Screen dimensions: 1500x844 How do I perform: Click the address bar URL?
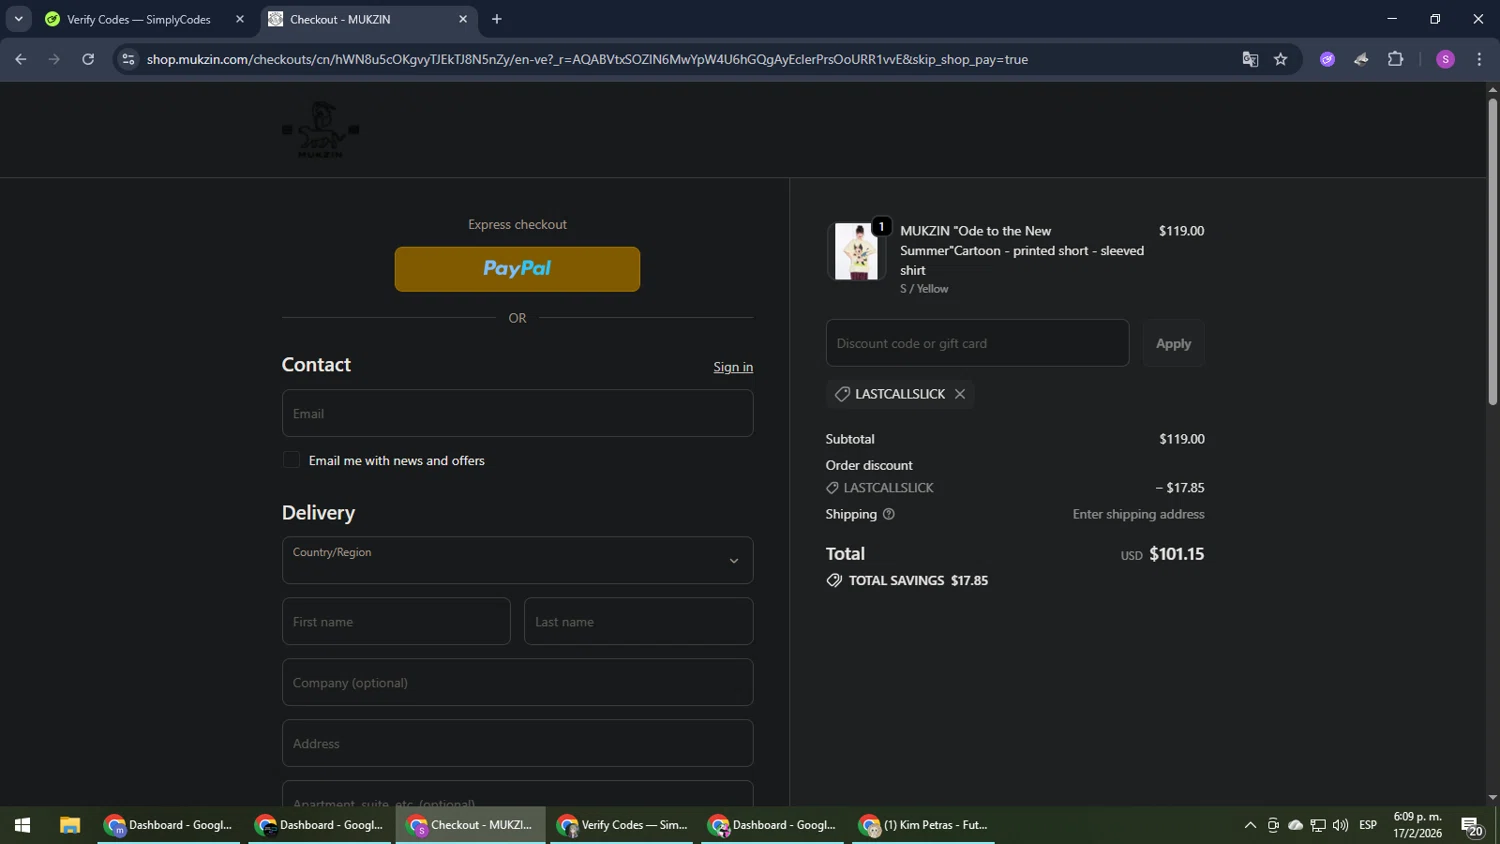click(x=587, y=59)
